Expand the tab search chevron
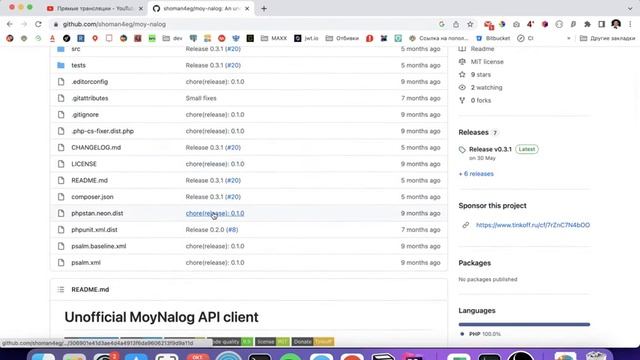 click(x=630, y=8)
